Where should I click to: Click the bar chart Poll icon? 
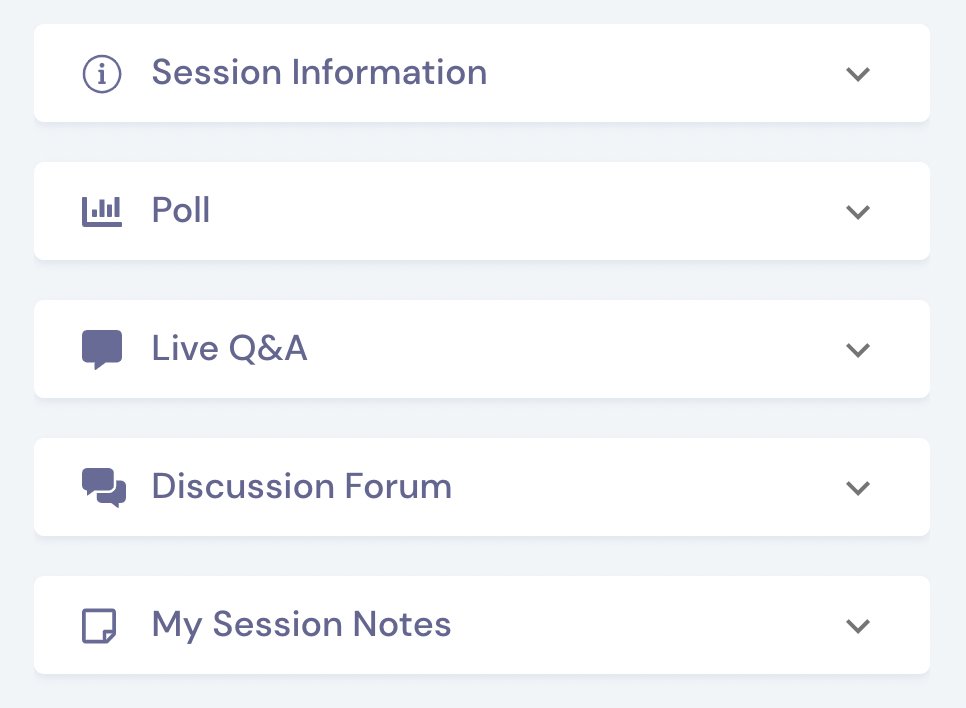coord(102,212)
